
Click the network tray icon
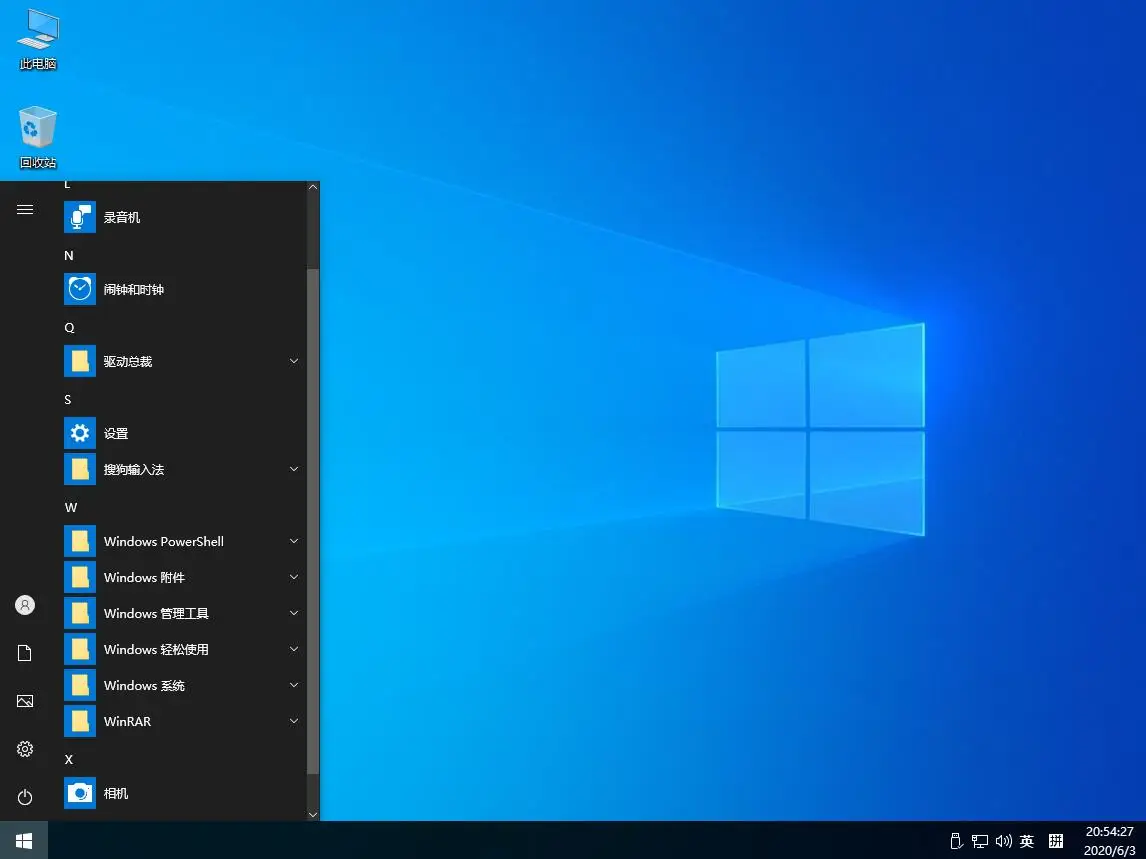(x=979, y=841)
